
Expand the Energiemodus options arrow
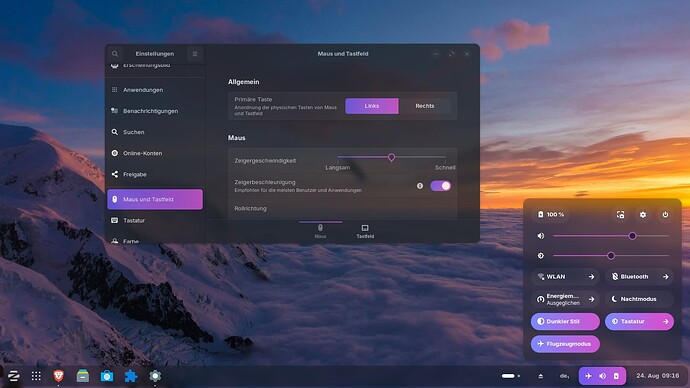tap(591, 299)
